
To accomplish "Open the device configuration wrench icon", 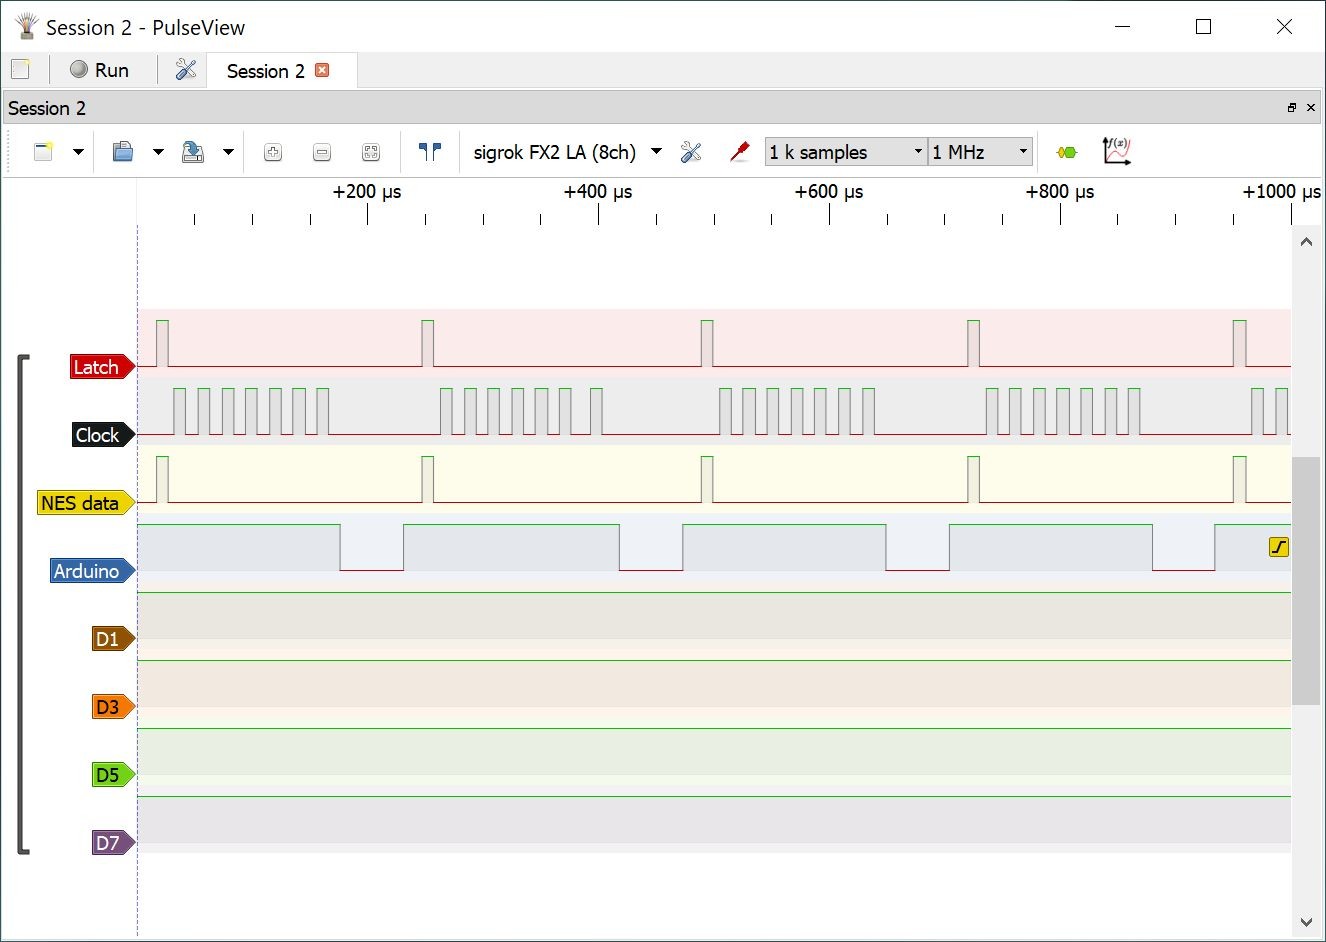I will click(691, 152).
